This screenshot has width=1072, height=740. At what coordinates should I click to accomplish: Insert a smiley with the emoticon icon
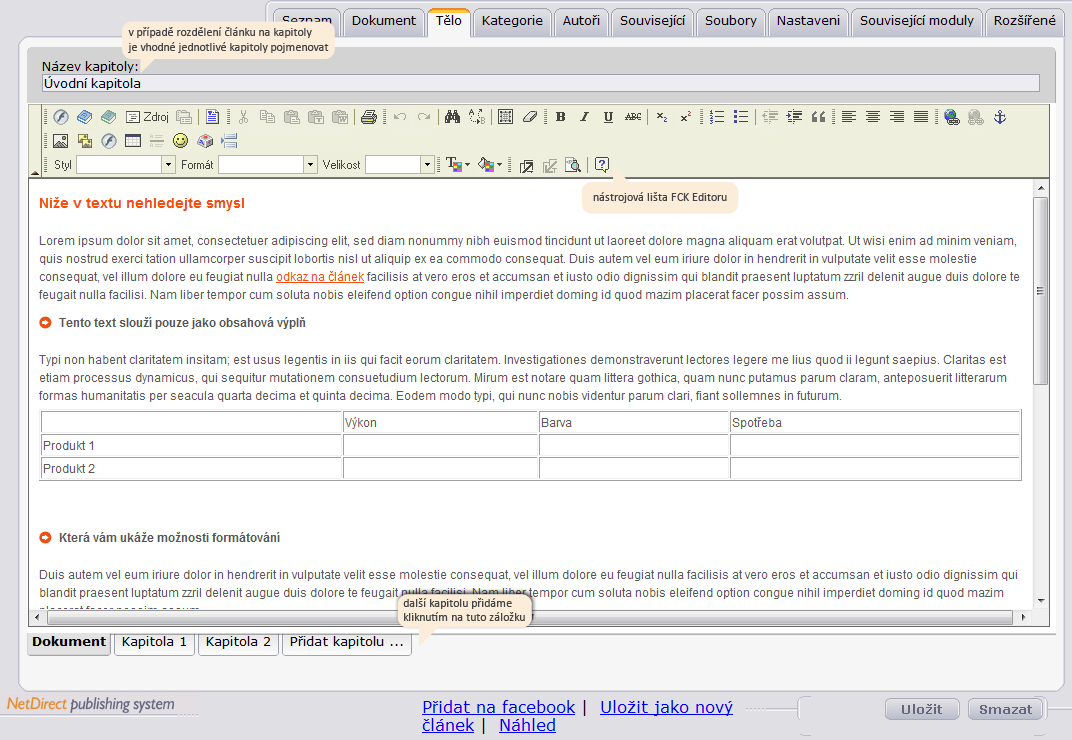(180, 141)
